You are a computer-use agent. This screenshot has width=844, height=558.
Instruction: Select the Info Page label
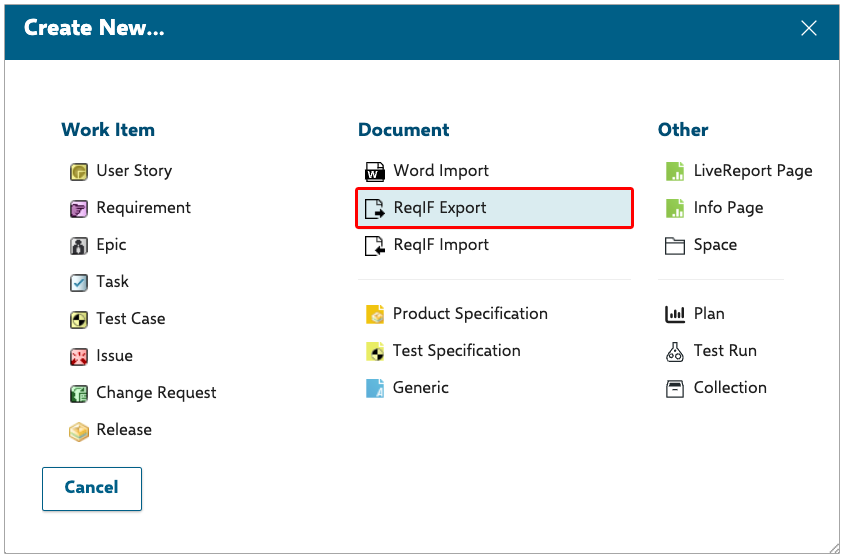728,208
